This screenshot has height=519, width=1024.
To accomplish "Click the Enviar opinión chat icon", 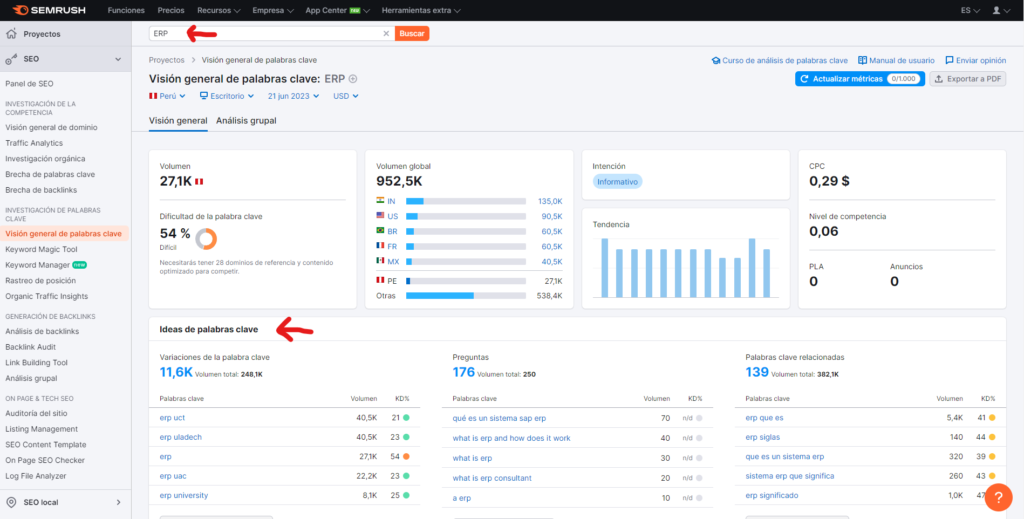I will (949, 60).
